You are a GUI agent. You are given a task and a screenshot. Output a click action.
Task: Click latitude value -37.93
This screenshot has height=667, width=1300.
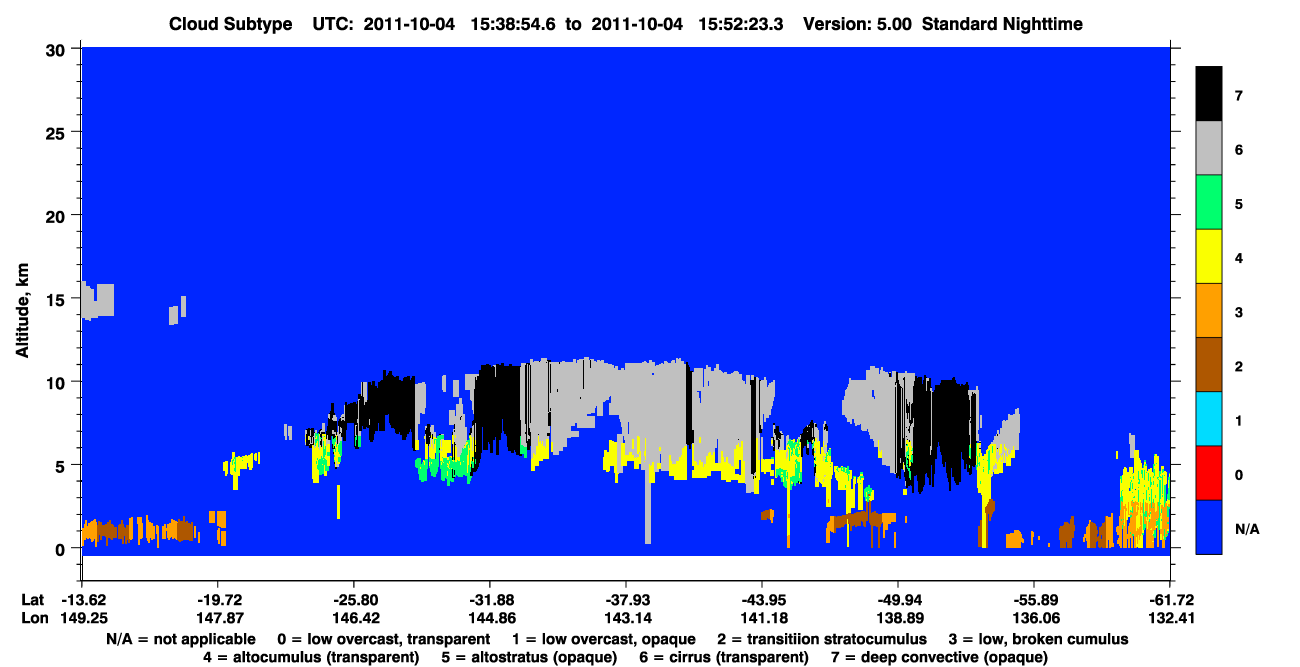(626, 600)
